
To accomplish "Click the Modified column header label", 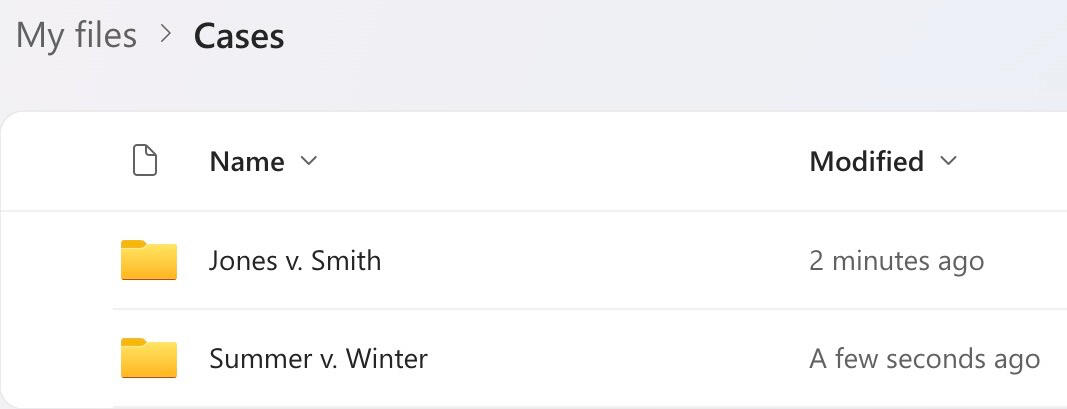I will [866, 161].
